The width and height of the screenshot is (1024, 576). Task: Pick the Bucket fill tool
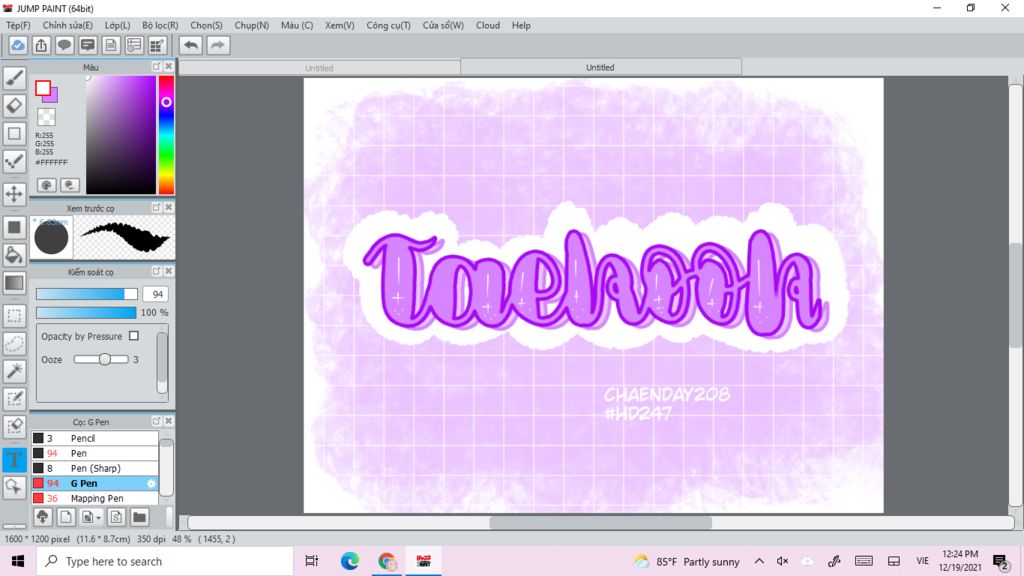[14, 255]
